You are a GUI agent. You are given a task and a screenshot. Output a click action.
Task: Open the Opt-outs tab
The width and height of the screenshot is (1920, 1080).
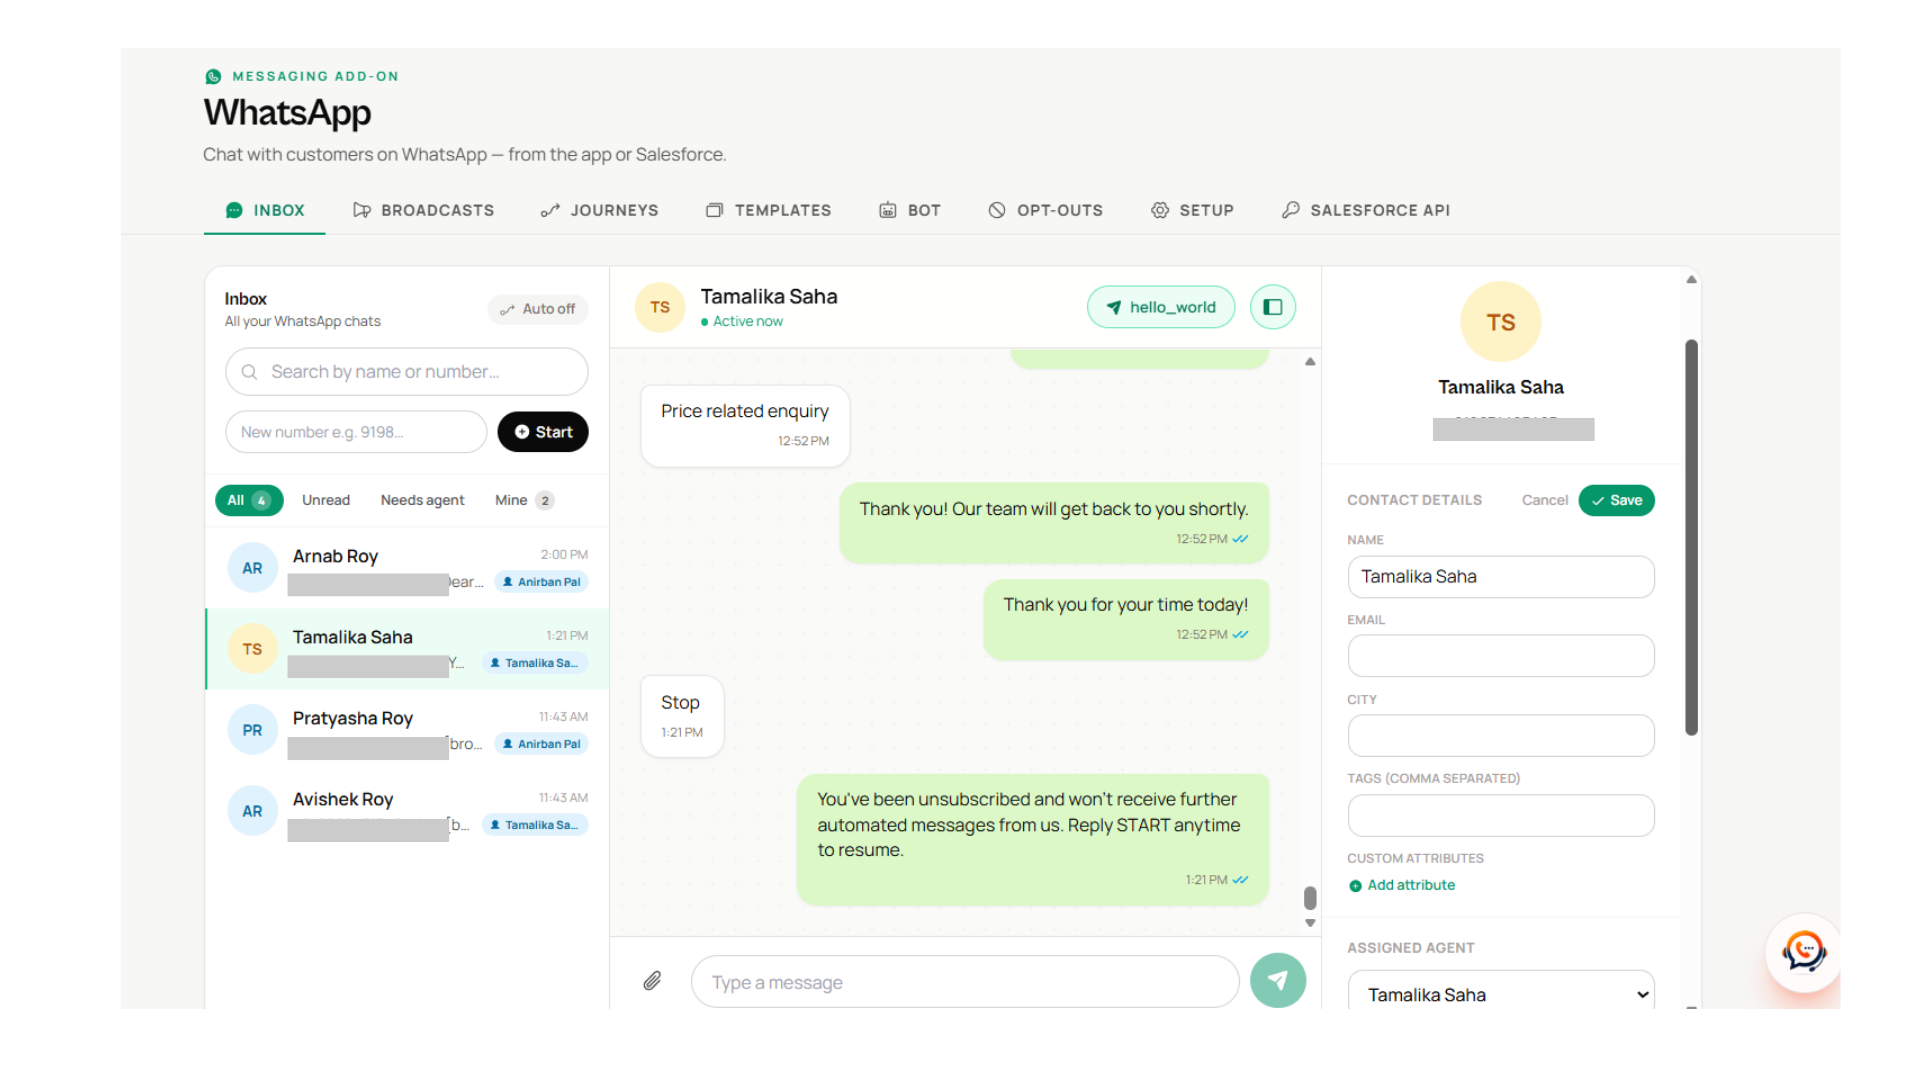tap(1045, 210)
